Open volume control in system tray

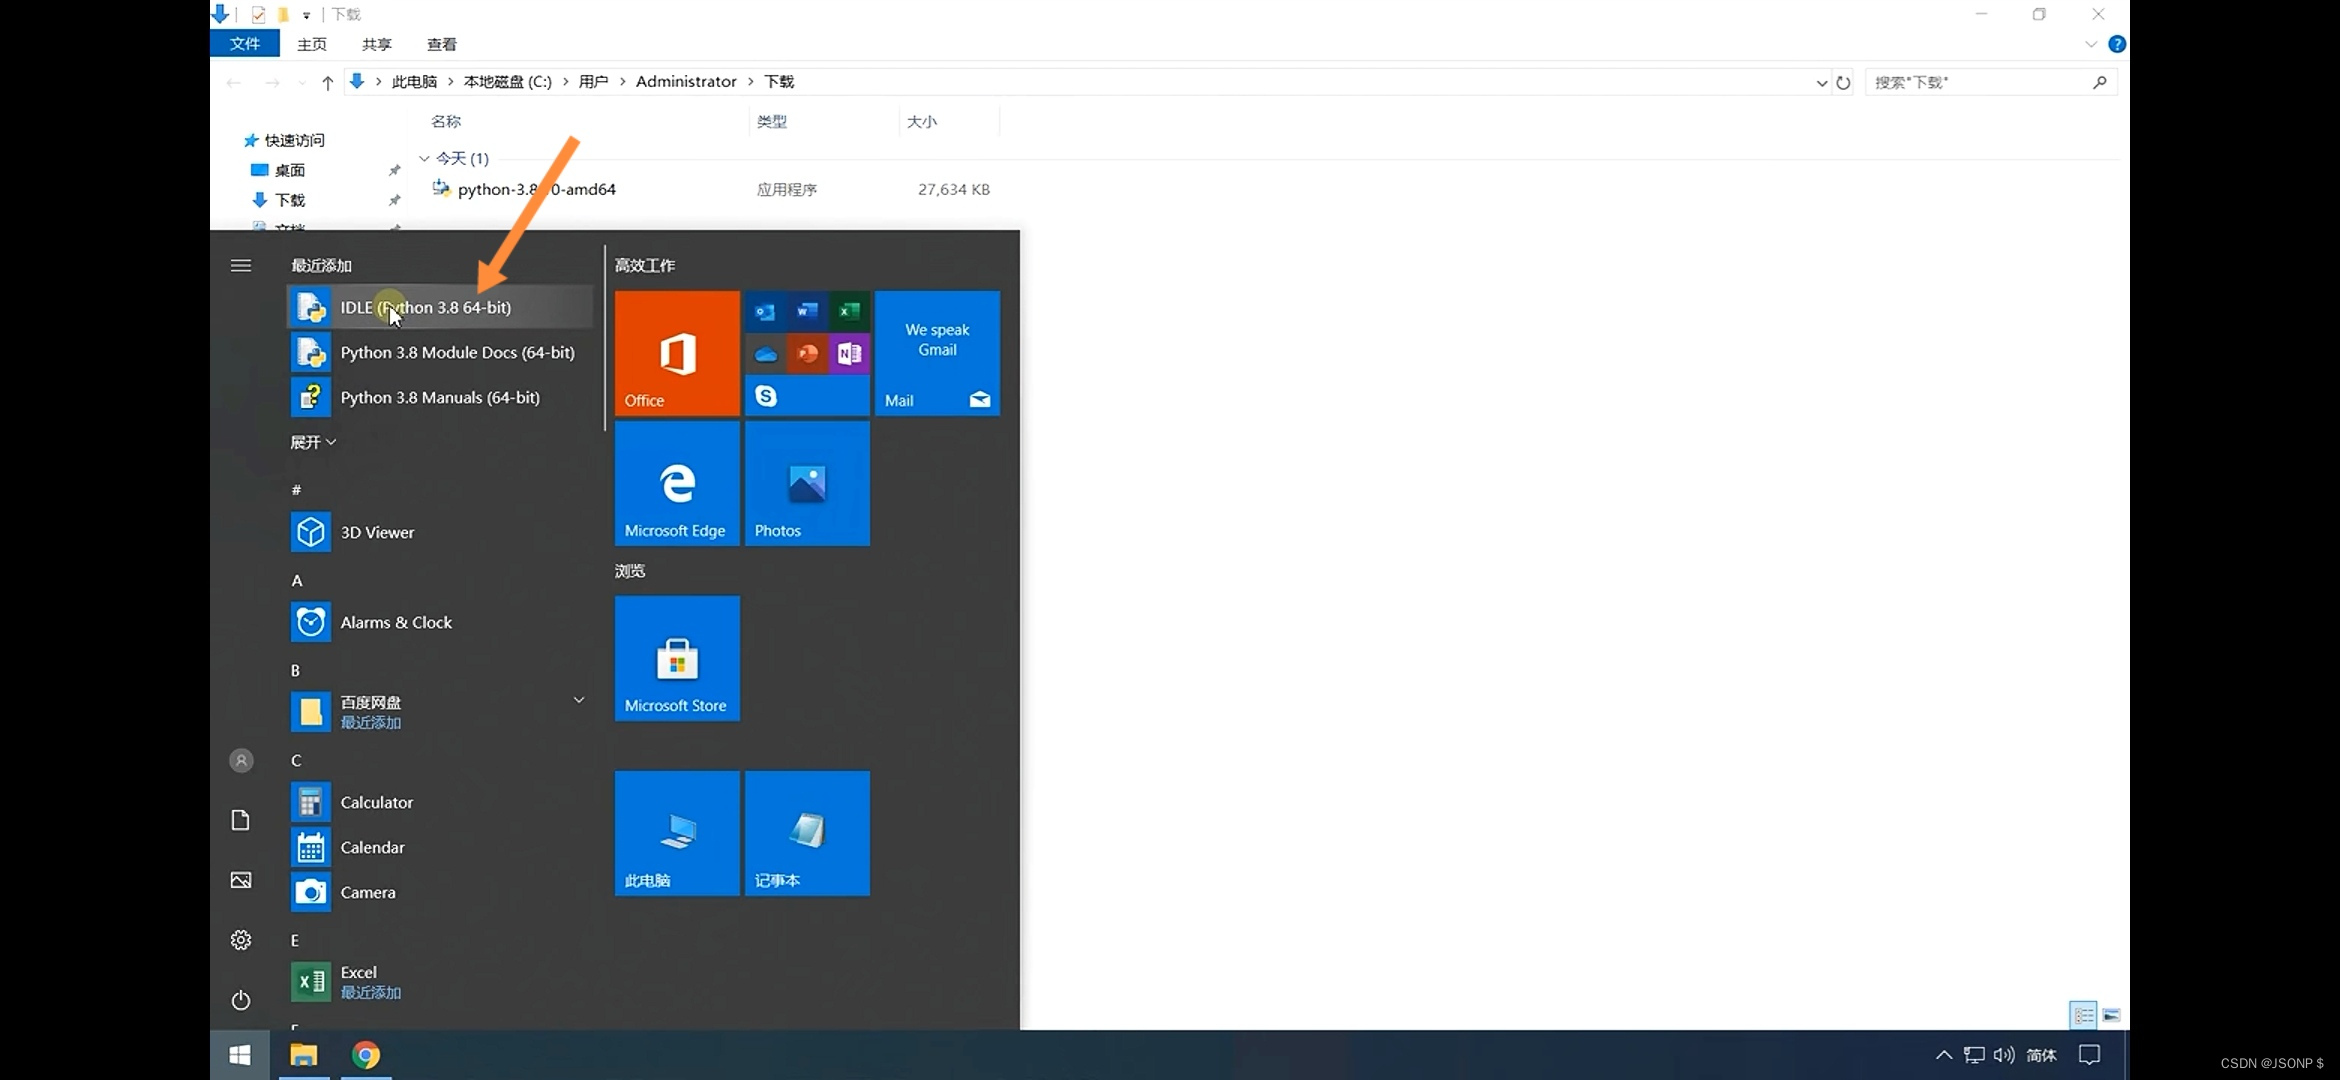point(2003,1055)
